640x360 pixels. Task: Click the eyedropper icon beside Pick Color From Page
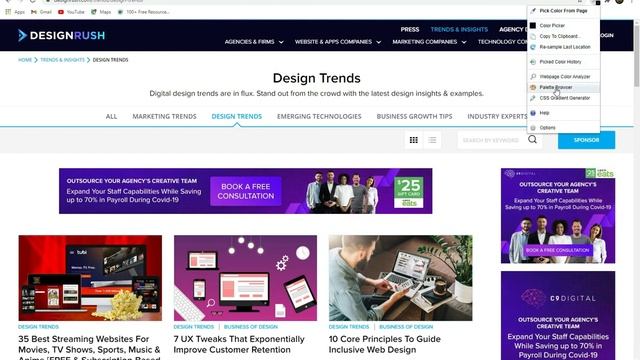point(533,11)
